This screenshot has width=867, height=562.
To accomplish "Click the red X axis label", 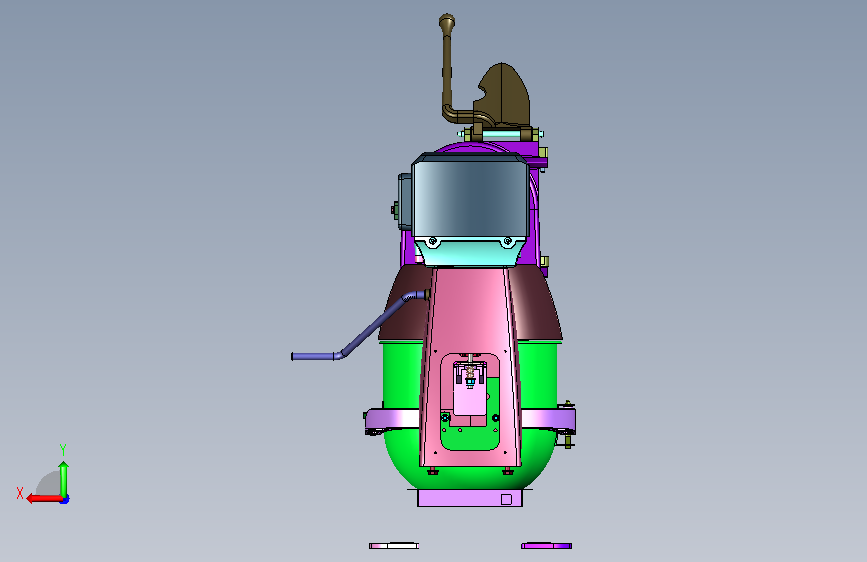I will tap(20, 493).
